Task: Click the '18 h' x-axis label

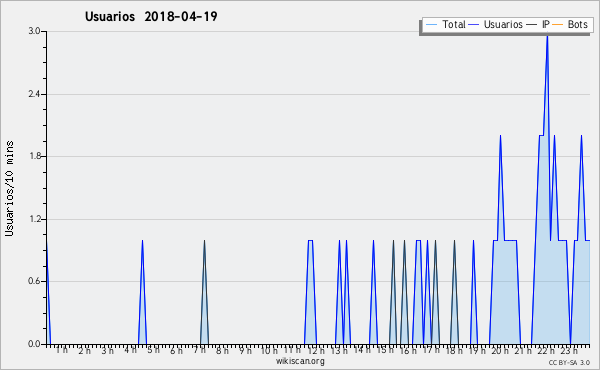Action: (x=454, y=350)
